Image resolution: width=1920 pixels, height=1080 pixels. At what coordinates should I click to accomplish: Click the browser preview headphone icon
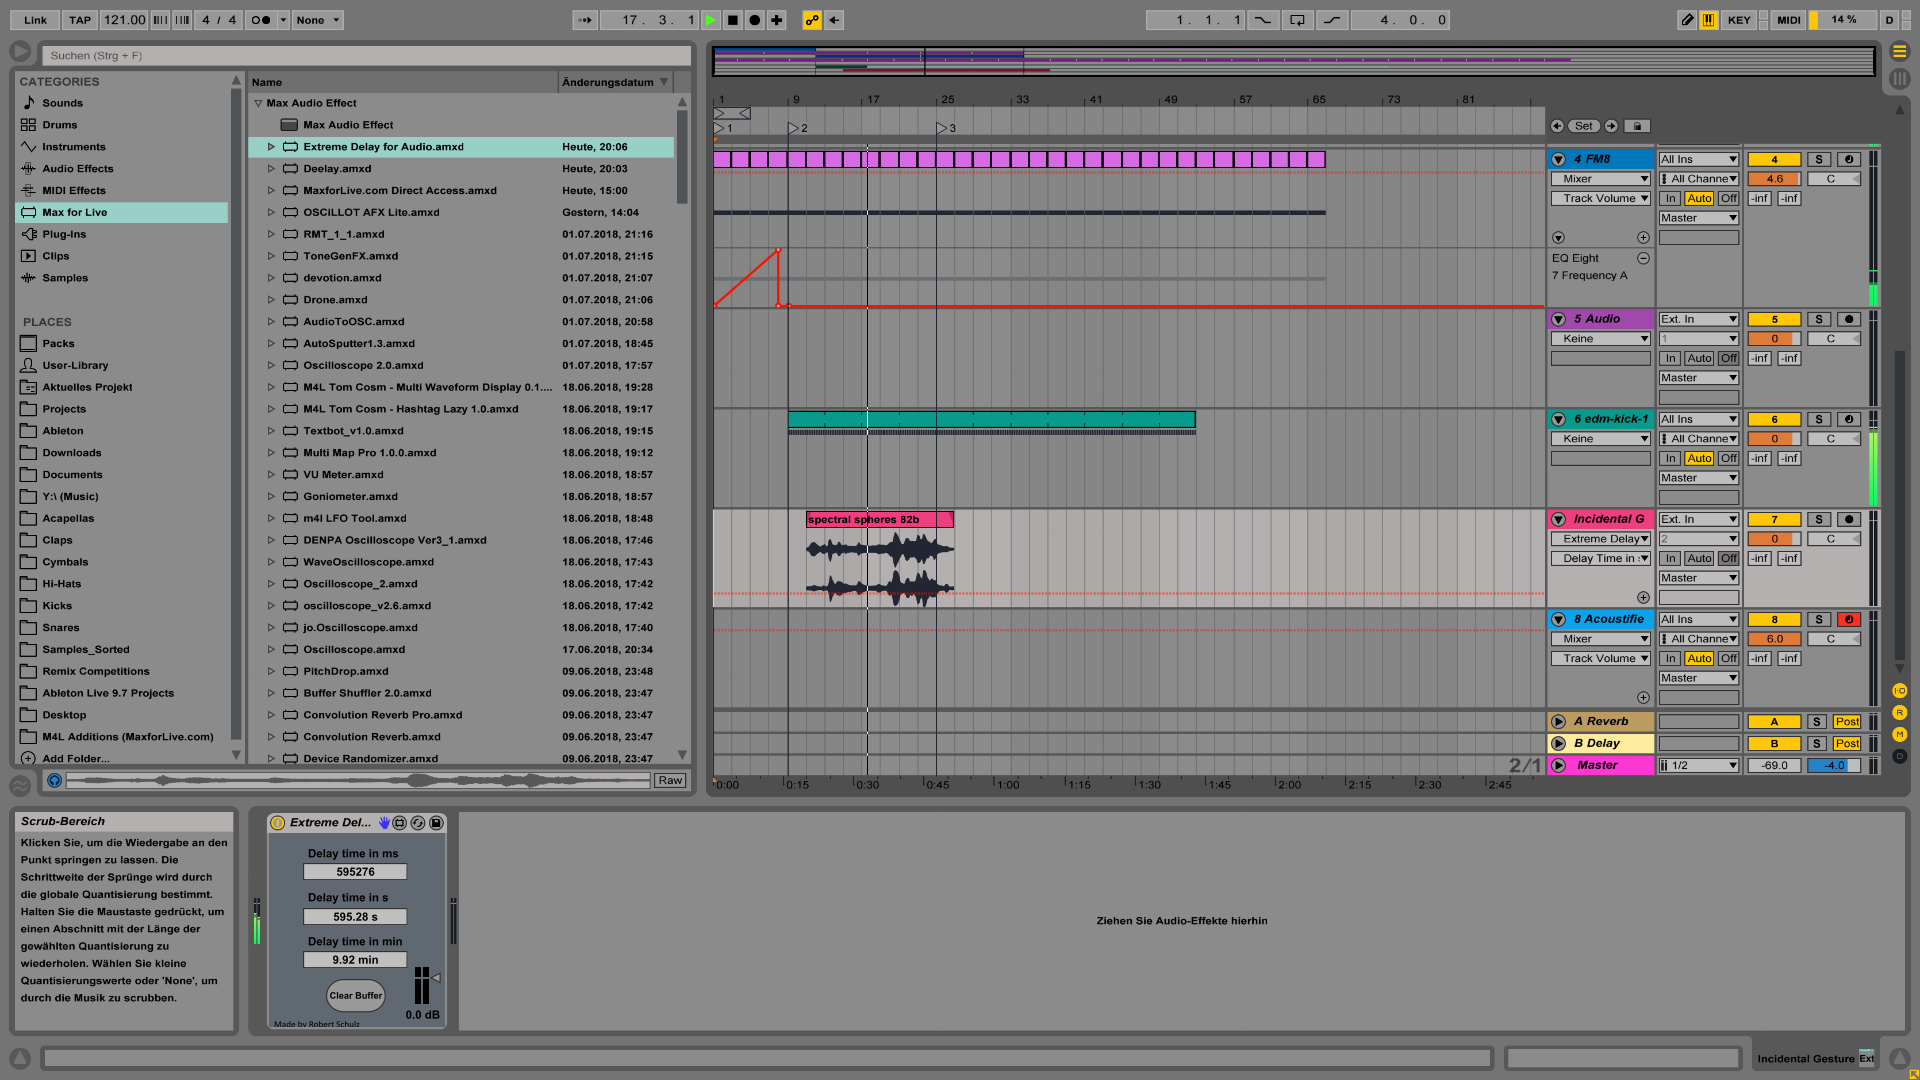pyautogui.click(x=55, y=781)
